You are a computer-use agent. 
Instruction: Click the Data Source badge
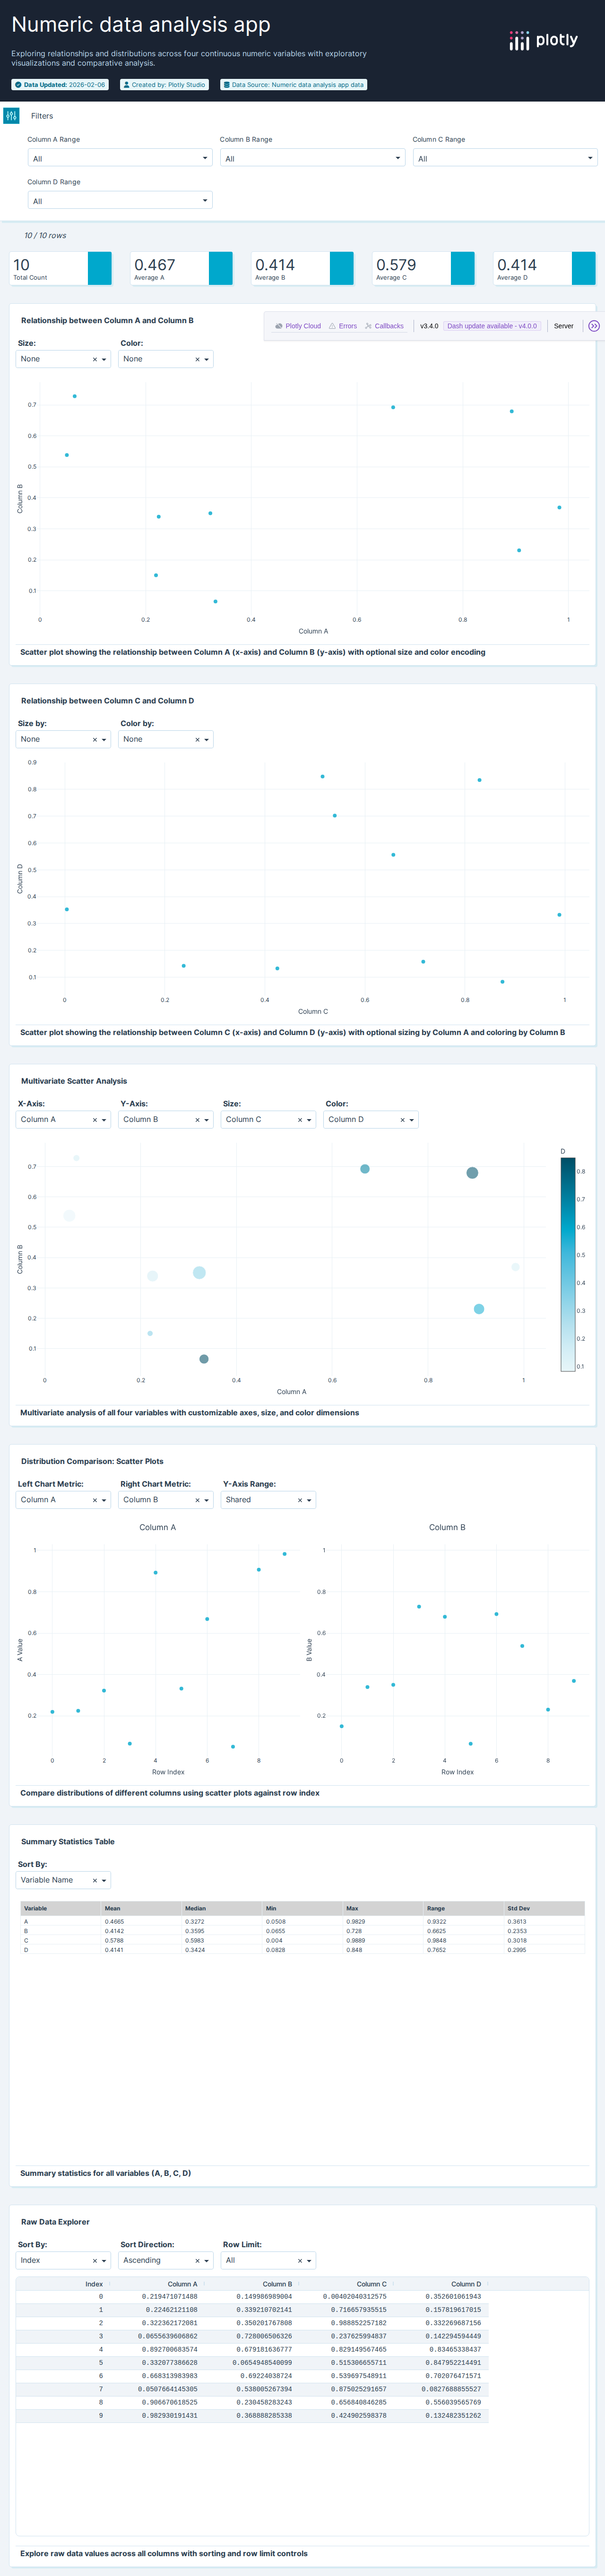[294, 85]
